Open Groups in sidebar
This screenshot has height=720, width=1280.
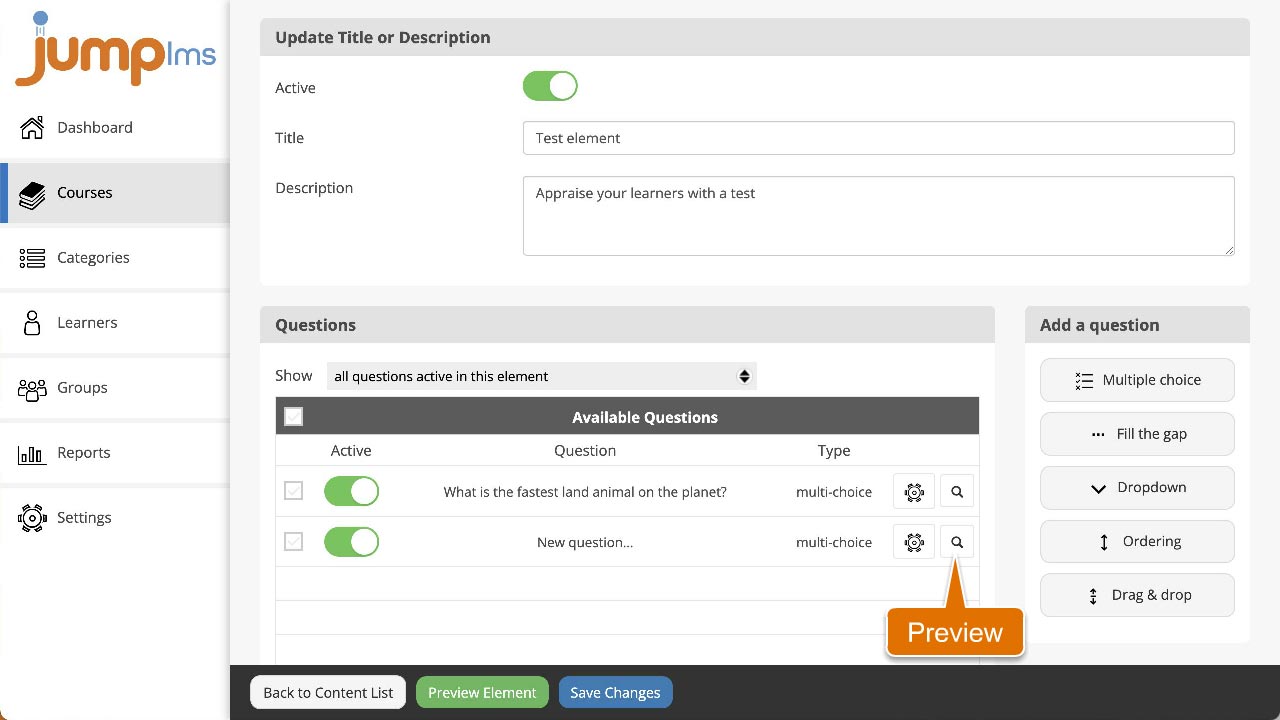click(115, 387)
